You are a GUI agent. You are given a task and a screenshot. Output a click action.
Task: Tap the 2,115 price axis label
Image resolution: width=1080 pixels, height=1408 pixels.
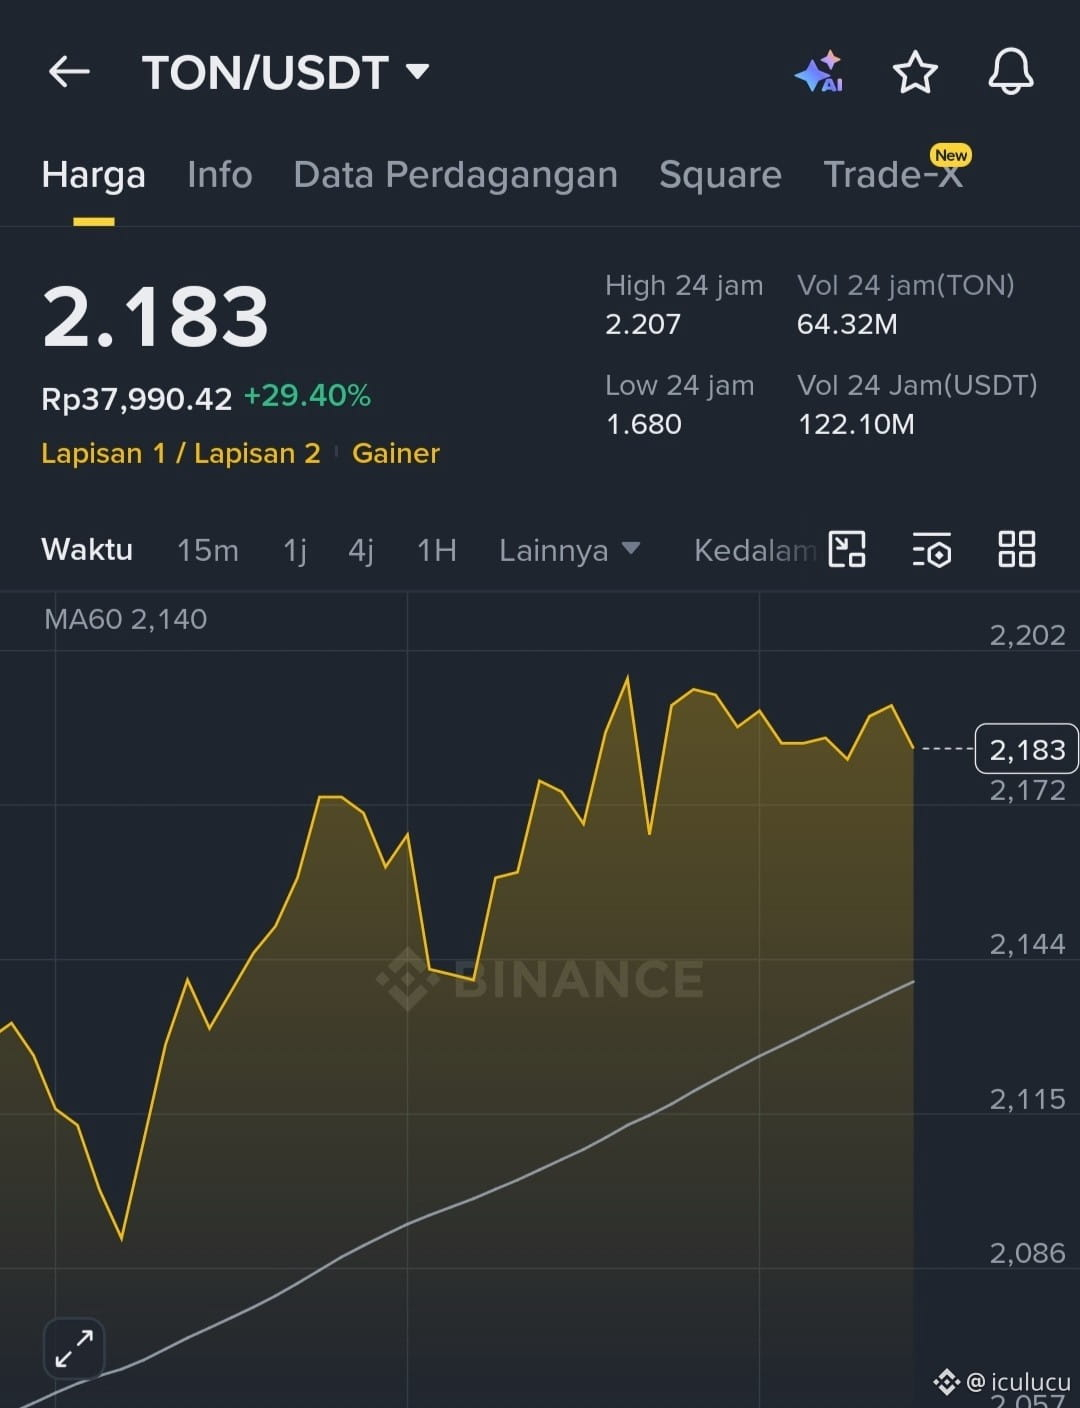[x=1027, y=1099]
